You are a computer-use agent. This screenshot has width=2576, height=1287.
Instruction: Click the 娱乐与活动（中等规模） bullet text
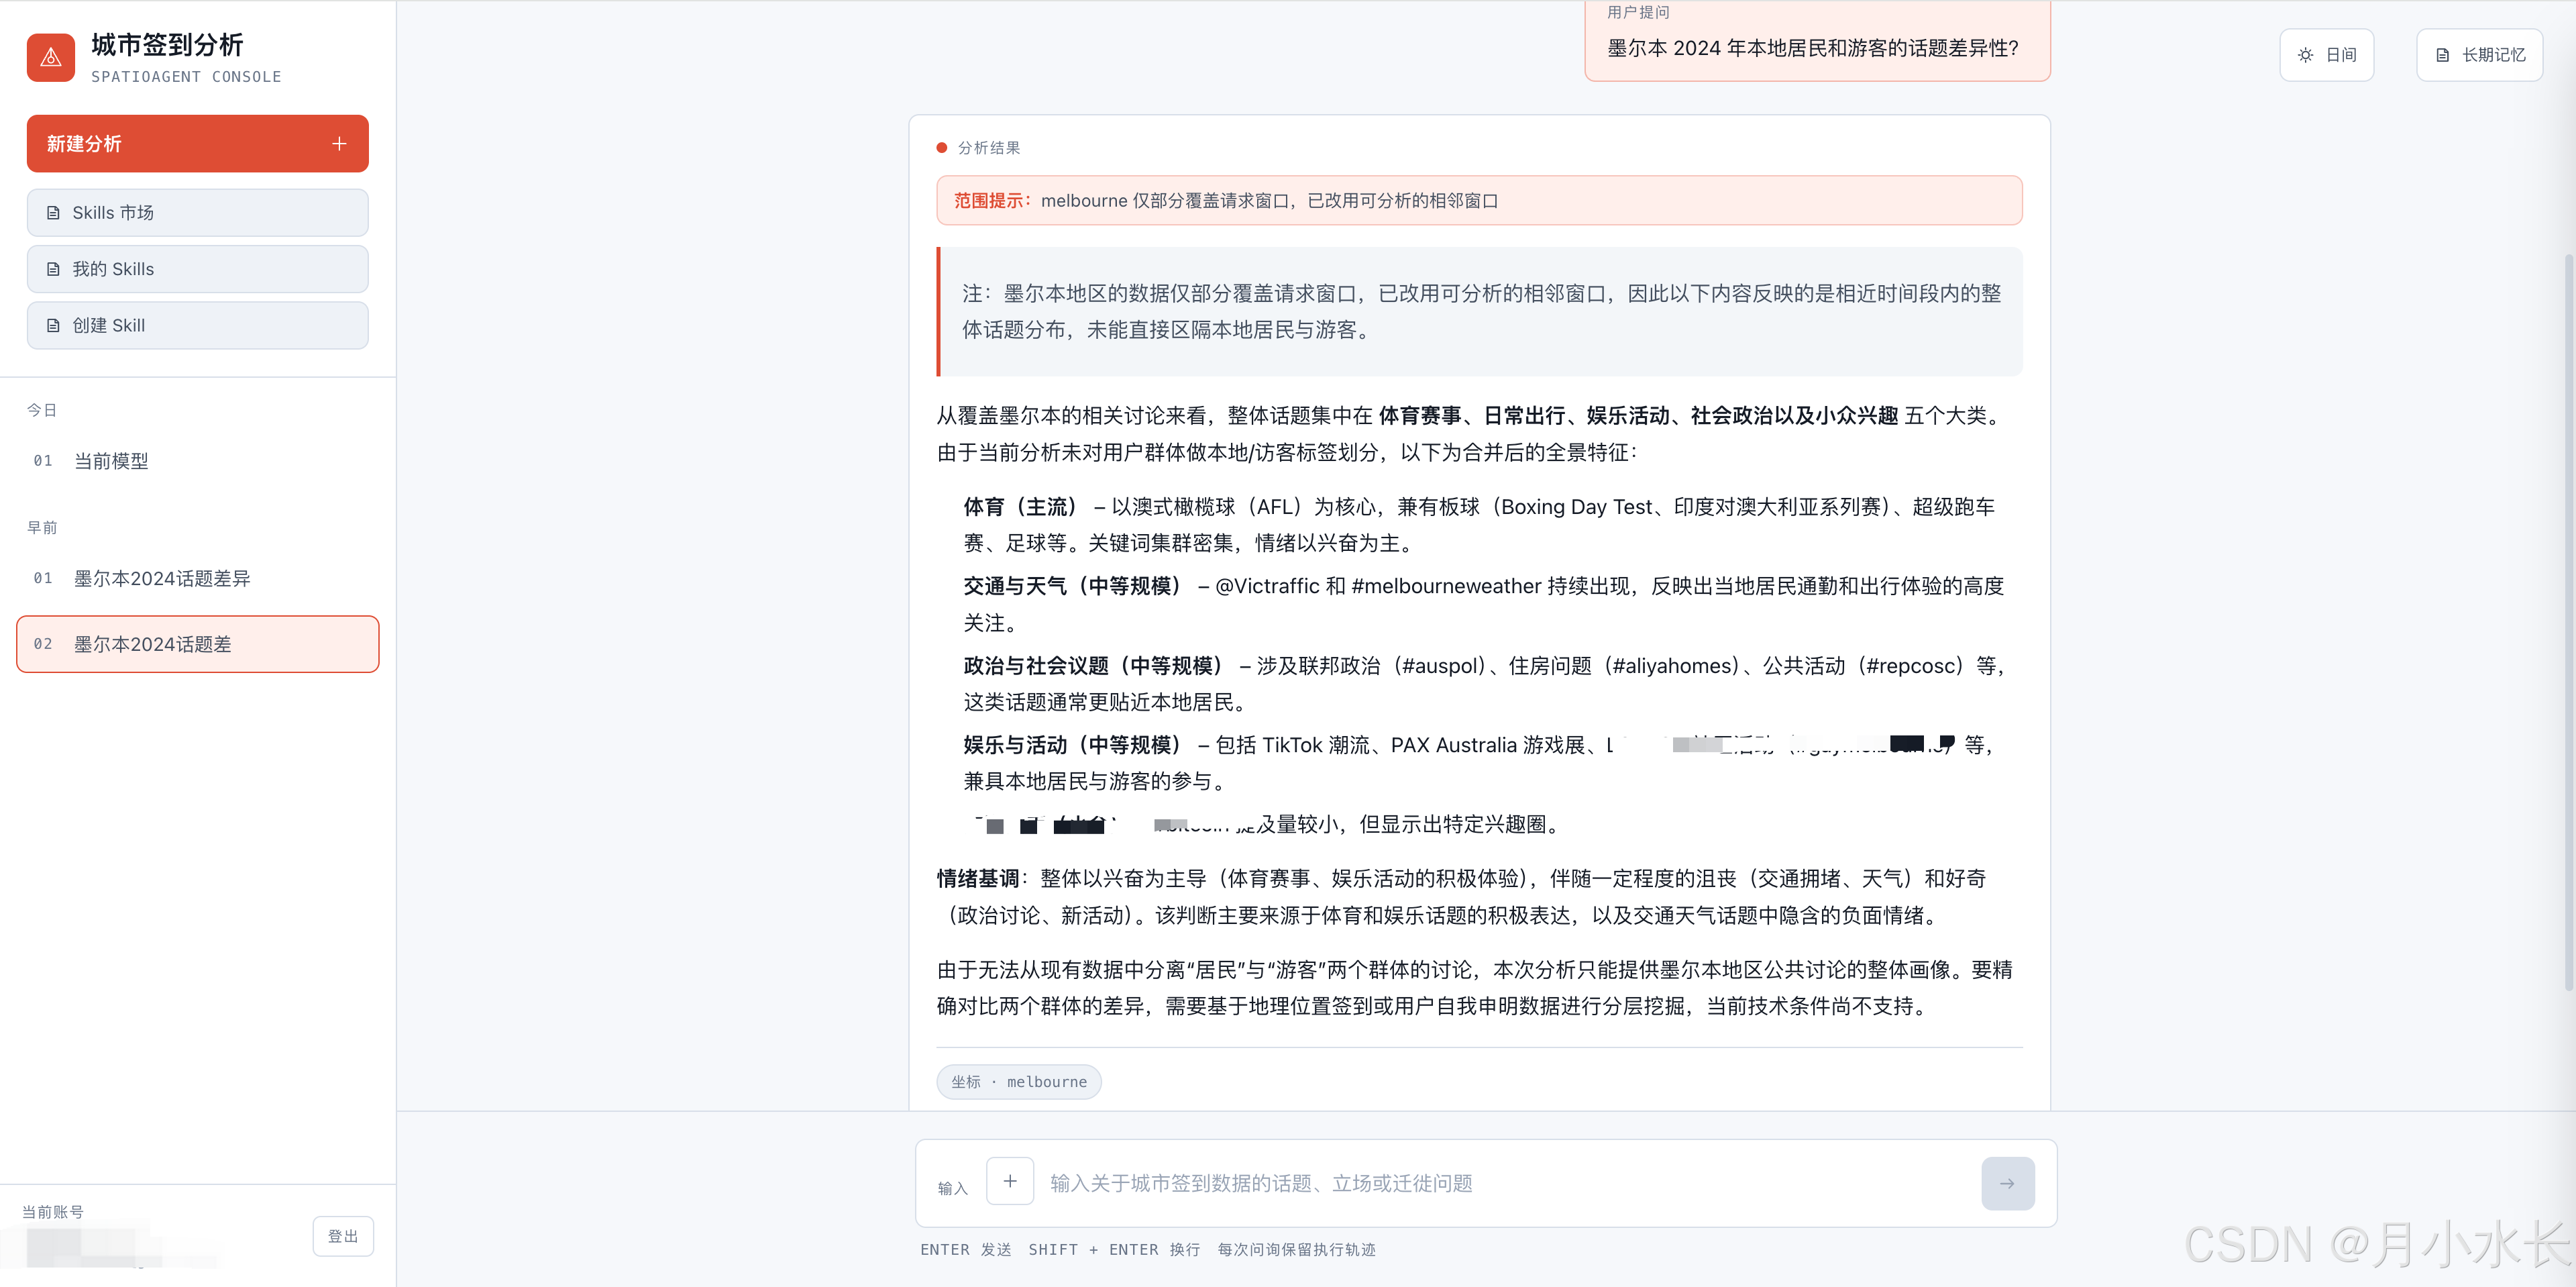pyautogui.click(x=1479, y=762)
